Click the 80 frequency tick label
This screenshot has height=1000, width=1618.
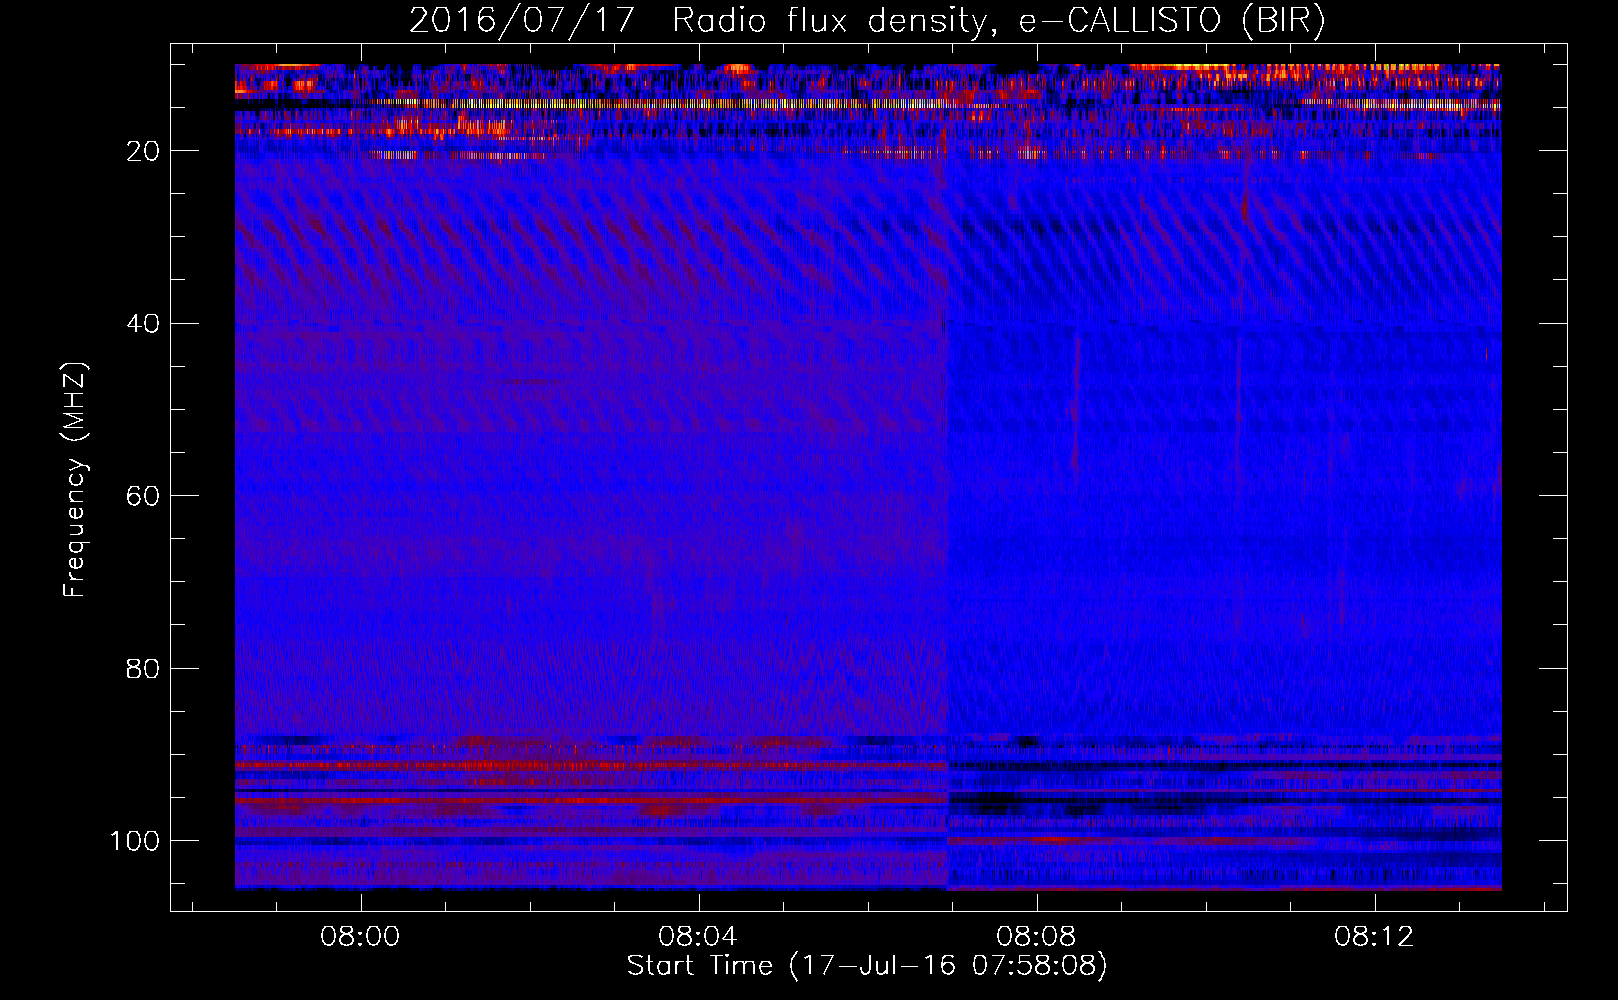[144, 668]
